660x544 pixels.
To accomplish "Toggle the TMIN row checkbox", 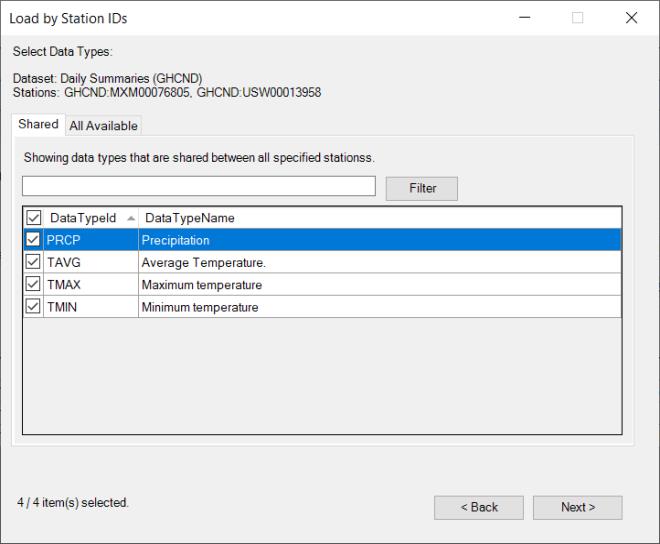I will click(33, 307).
